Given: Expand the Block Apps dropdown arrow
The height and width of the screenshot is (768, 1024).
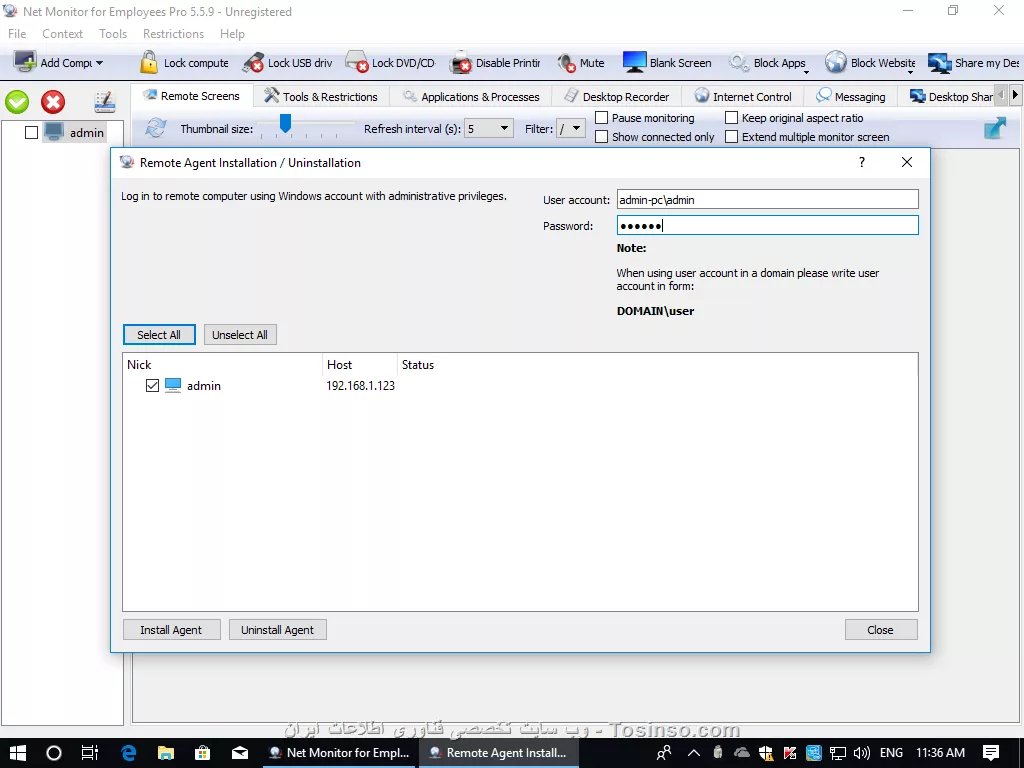Looking at the screenshot, I should [806, 72].
